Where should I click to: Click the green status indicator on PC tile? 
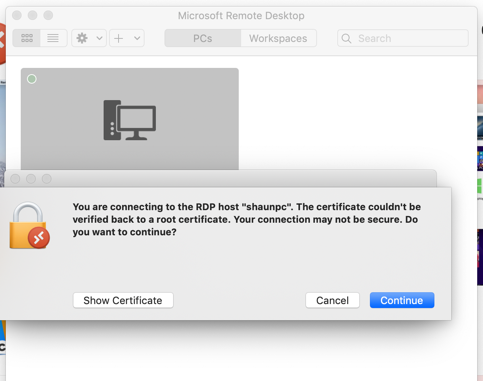[x=32, y=79]
